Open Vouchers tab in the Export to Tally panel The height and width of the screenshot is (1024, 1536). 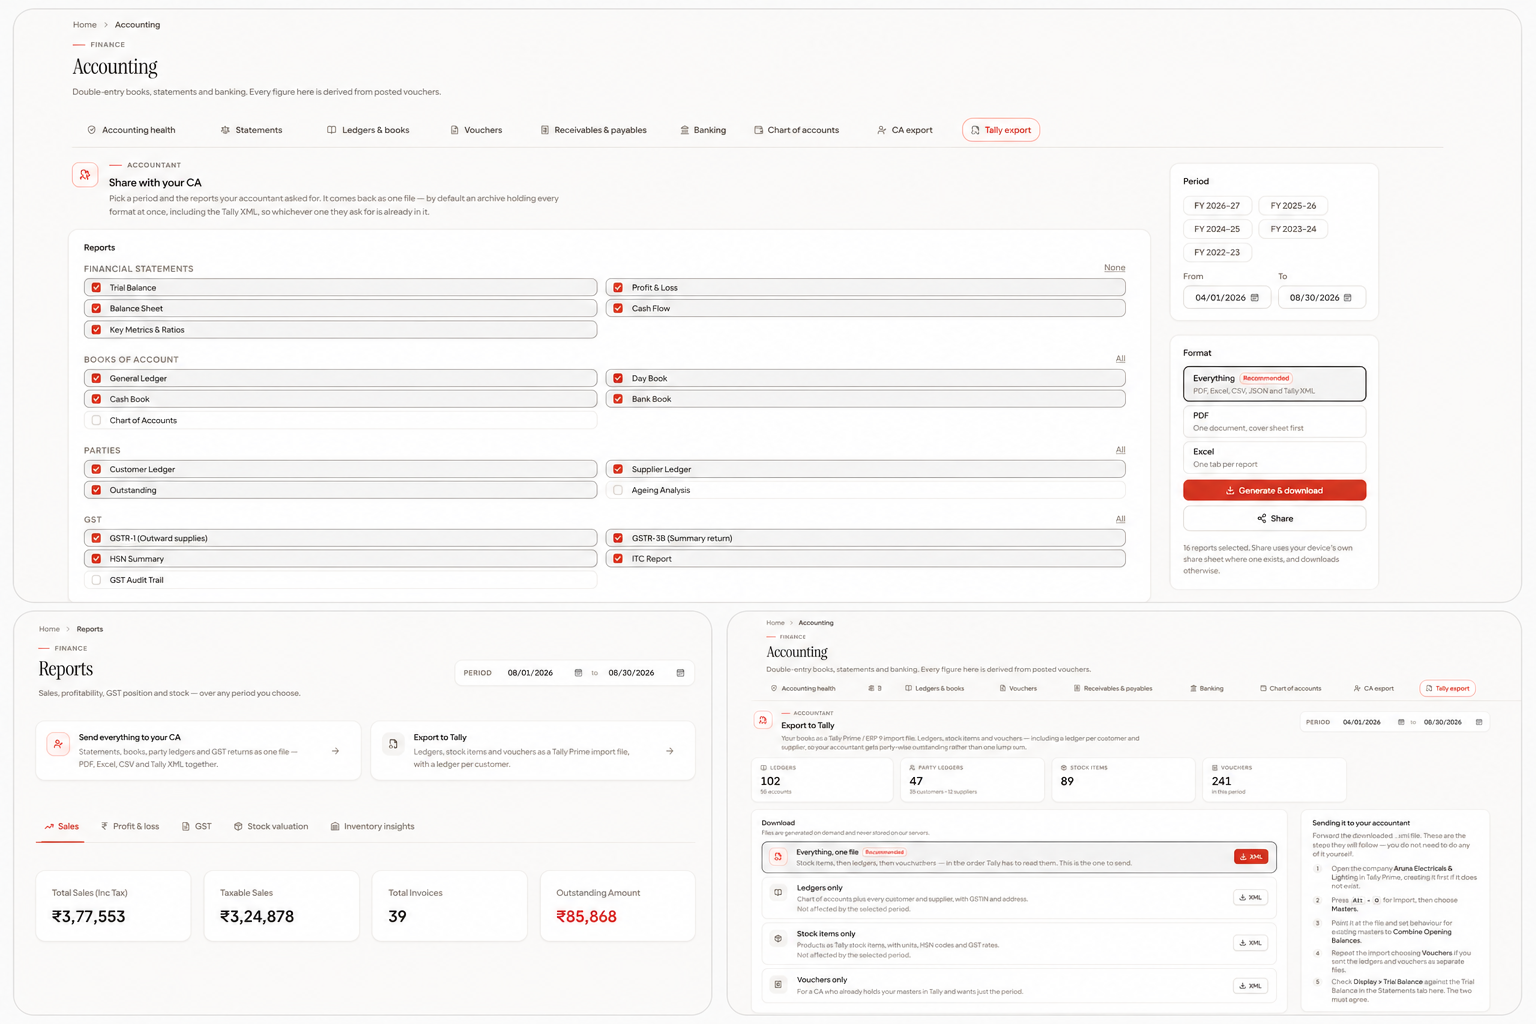click(1018, 689)
